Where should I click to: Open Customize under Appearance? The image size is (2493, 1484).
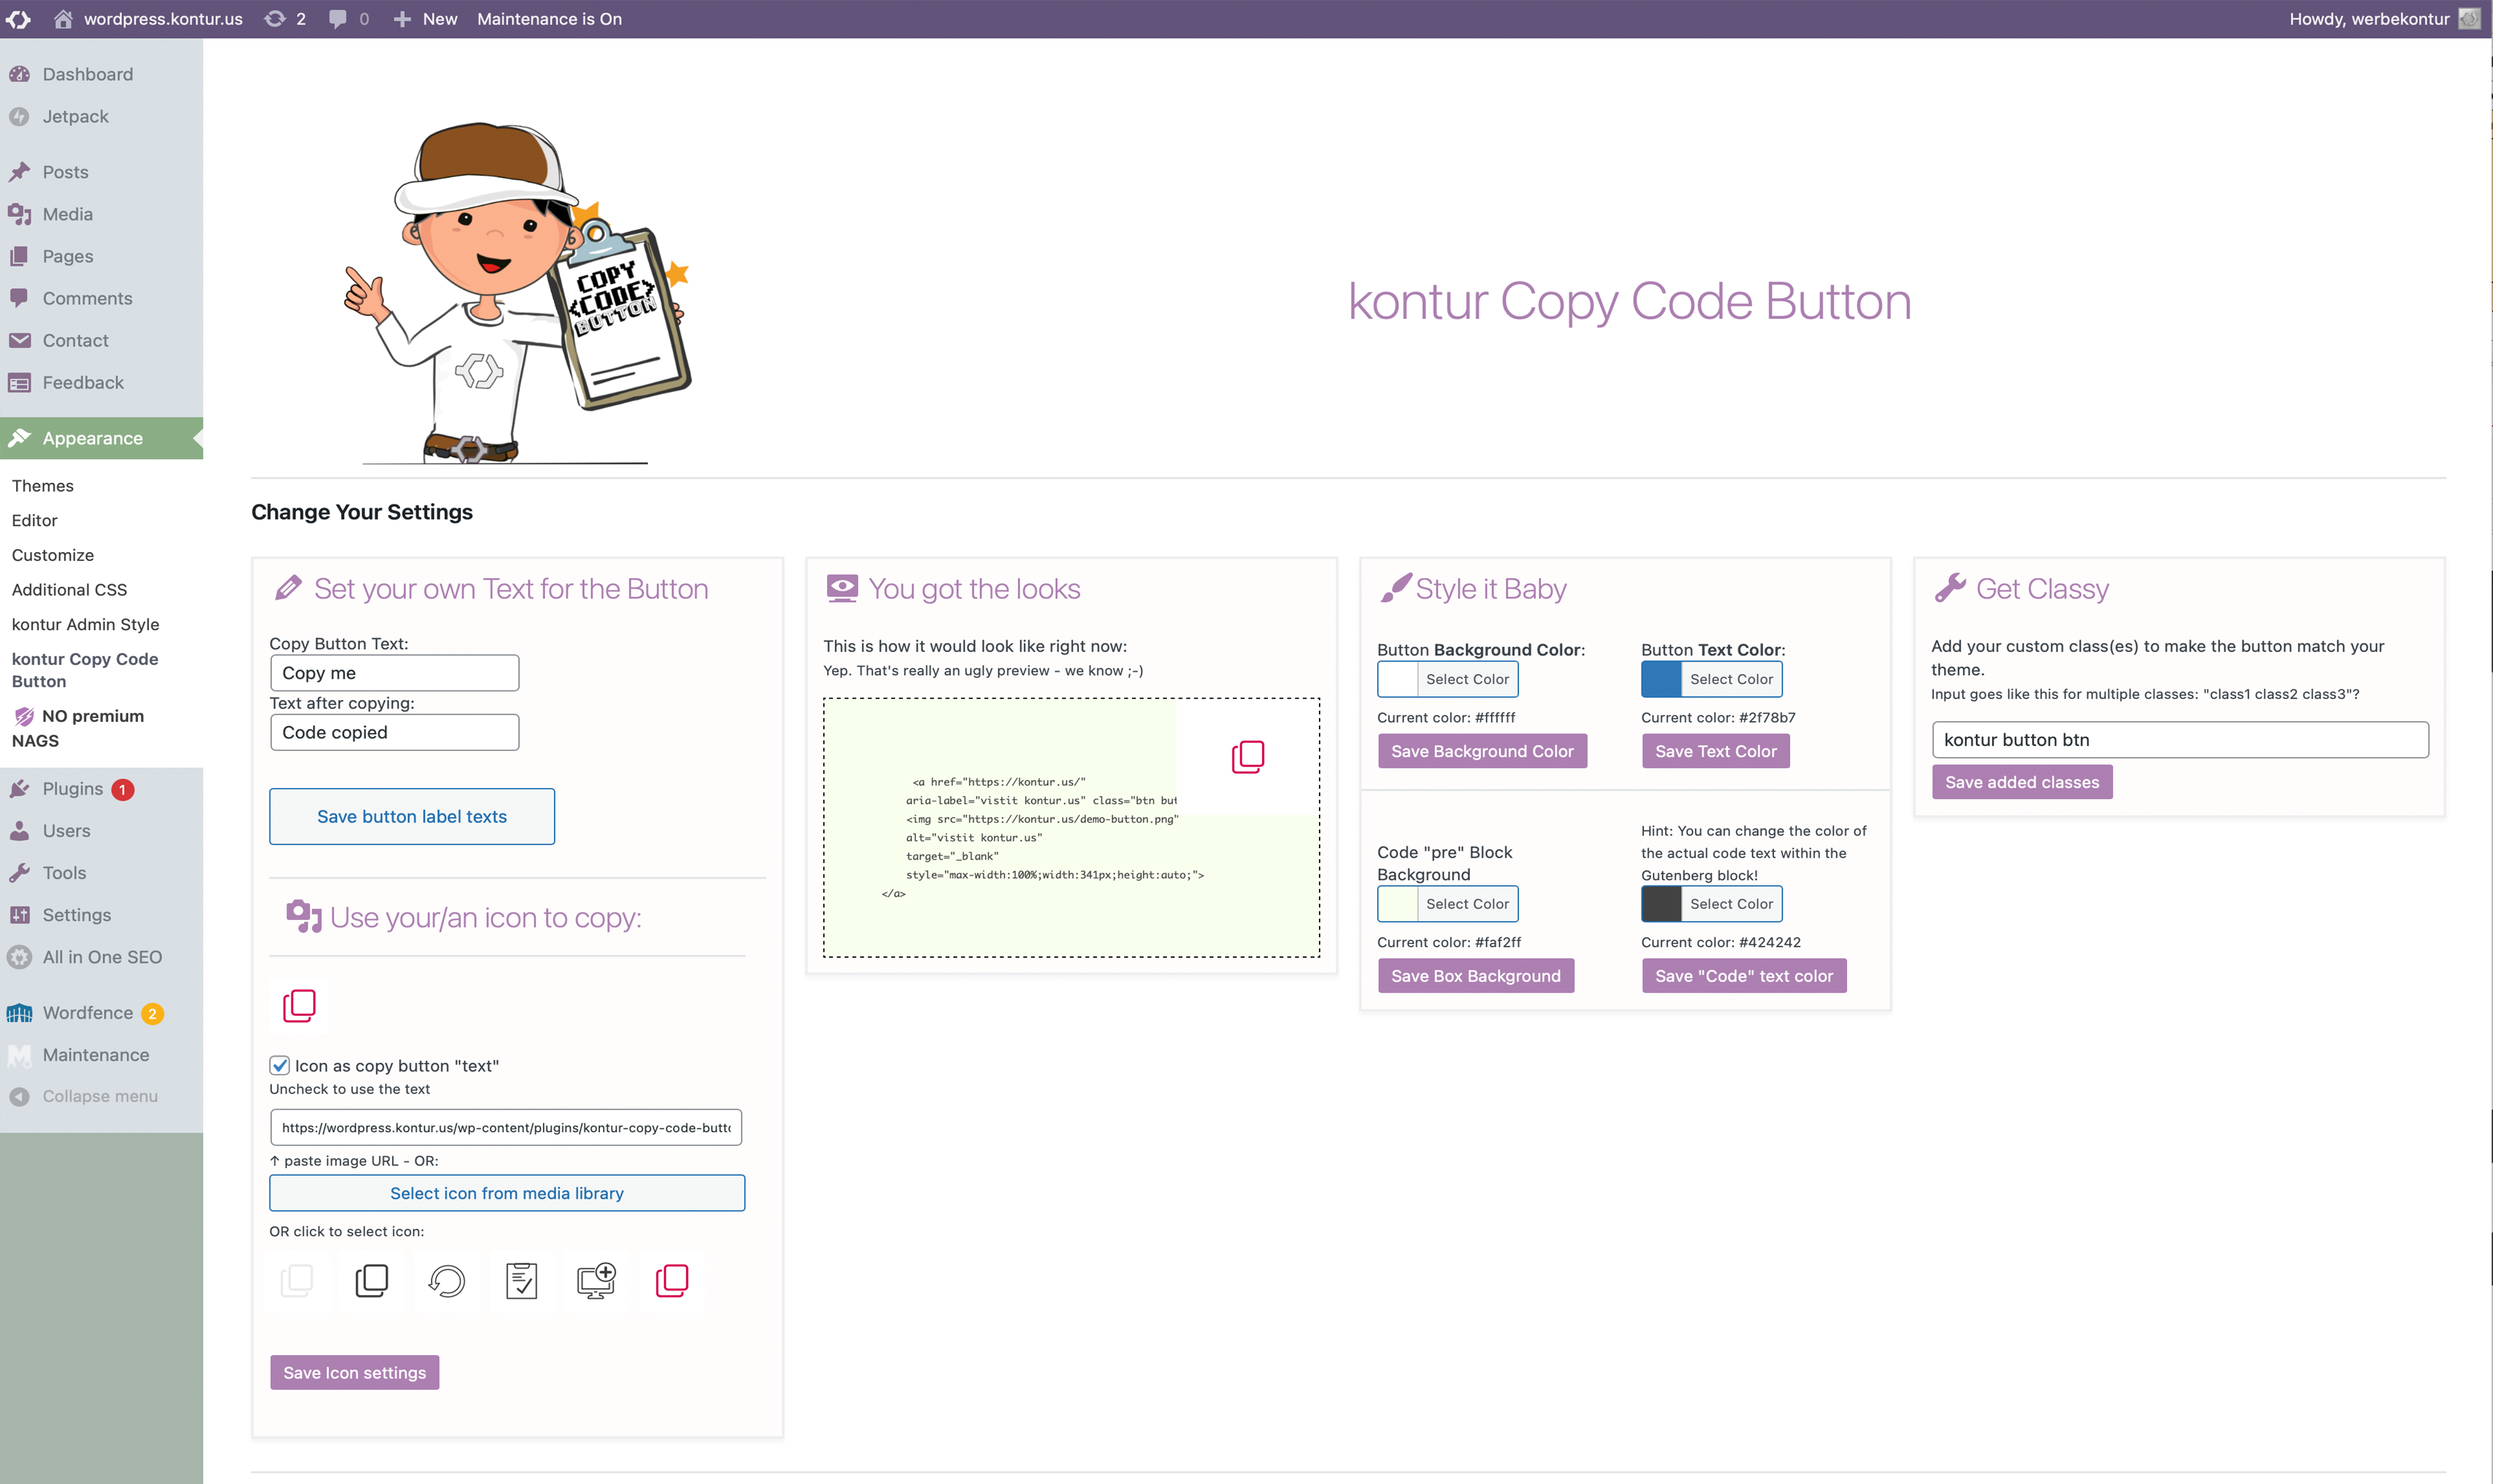click(53, 555)
